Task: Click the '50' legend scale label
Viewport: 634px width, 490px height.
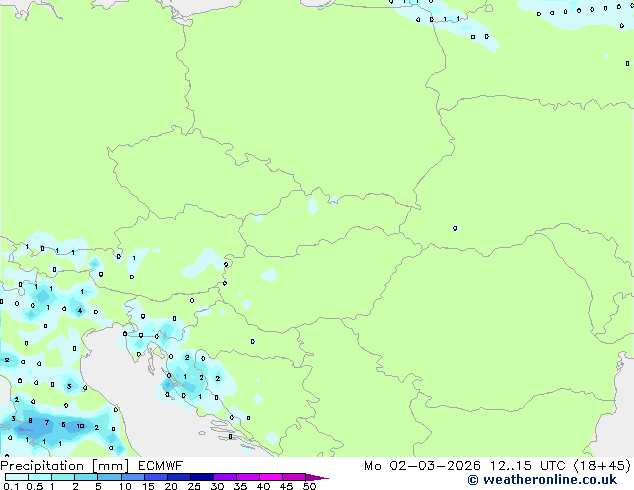Action: [309, 486]
